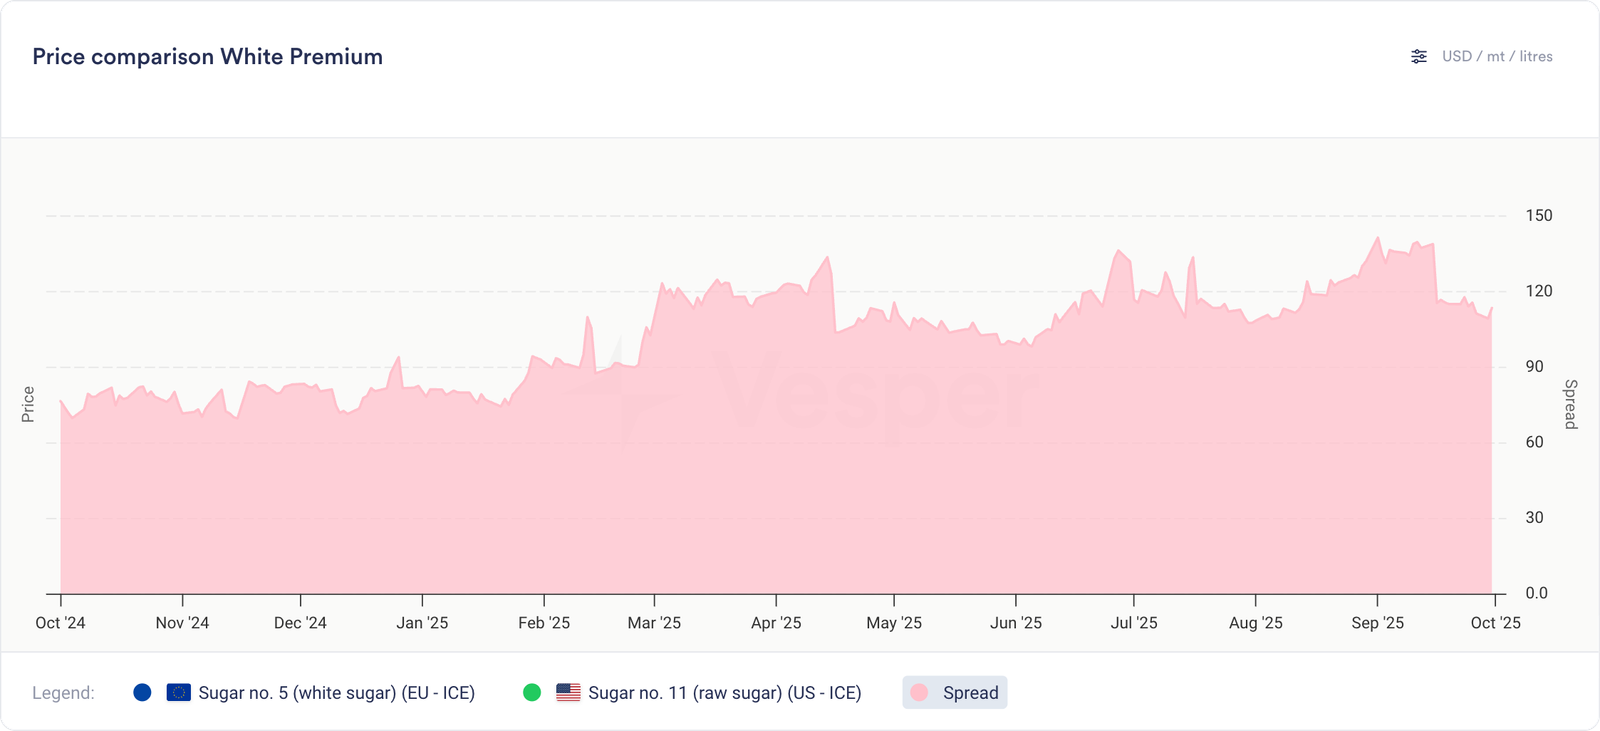Click the Price left axis title
This screenshot has height=731, width=1600.
[x=28, y=404]
